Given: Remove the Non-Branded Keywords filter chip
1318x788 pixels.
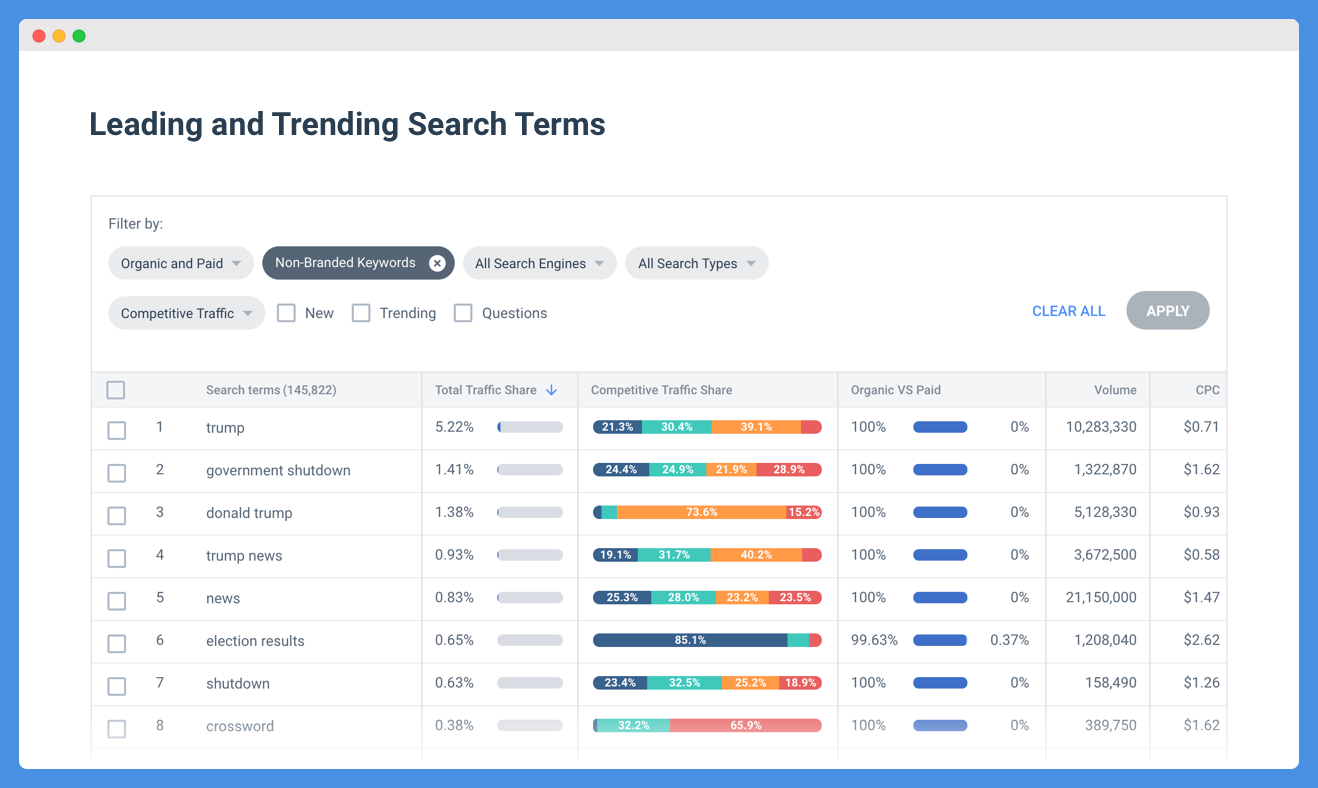Looking at the screenshot, I should pos(437,263).
